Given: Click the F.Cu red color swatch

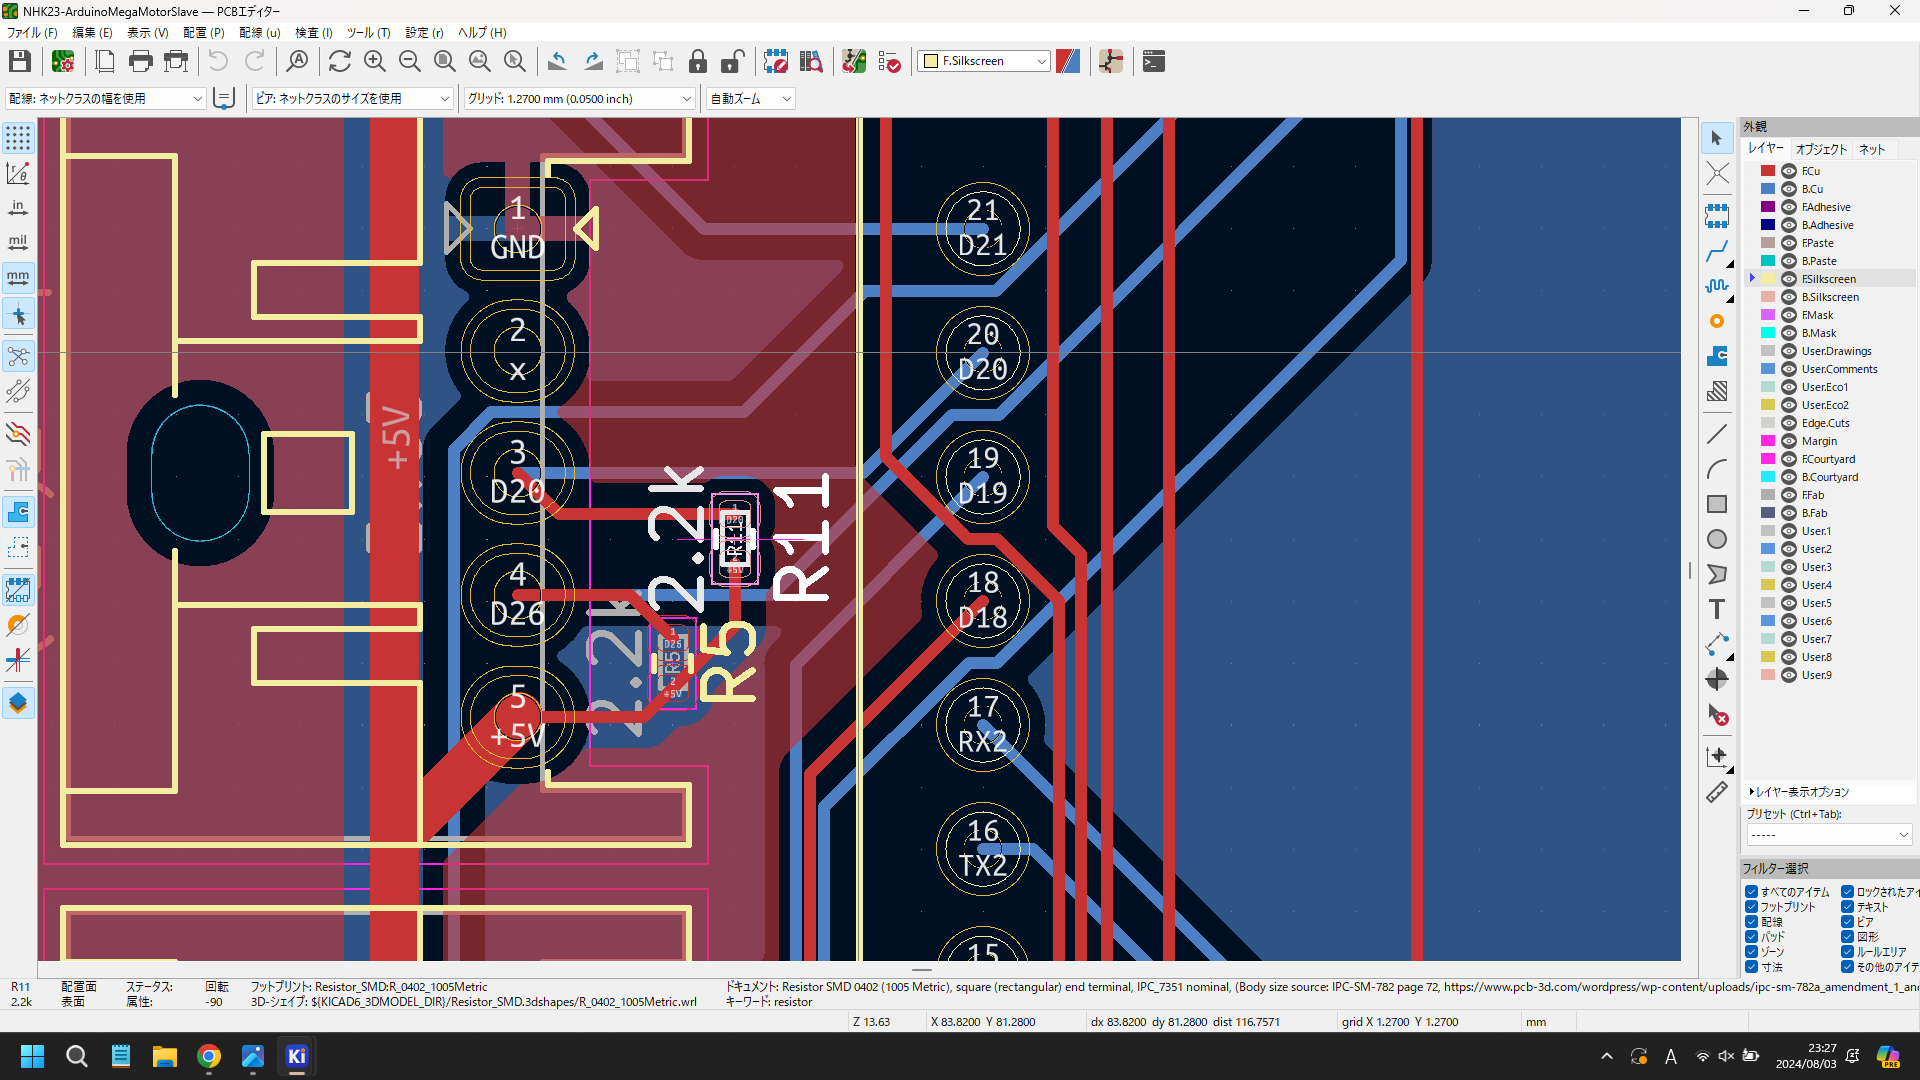Looking at the screenshot, I should point(1768,171).
